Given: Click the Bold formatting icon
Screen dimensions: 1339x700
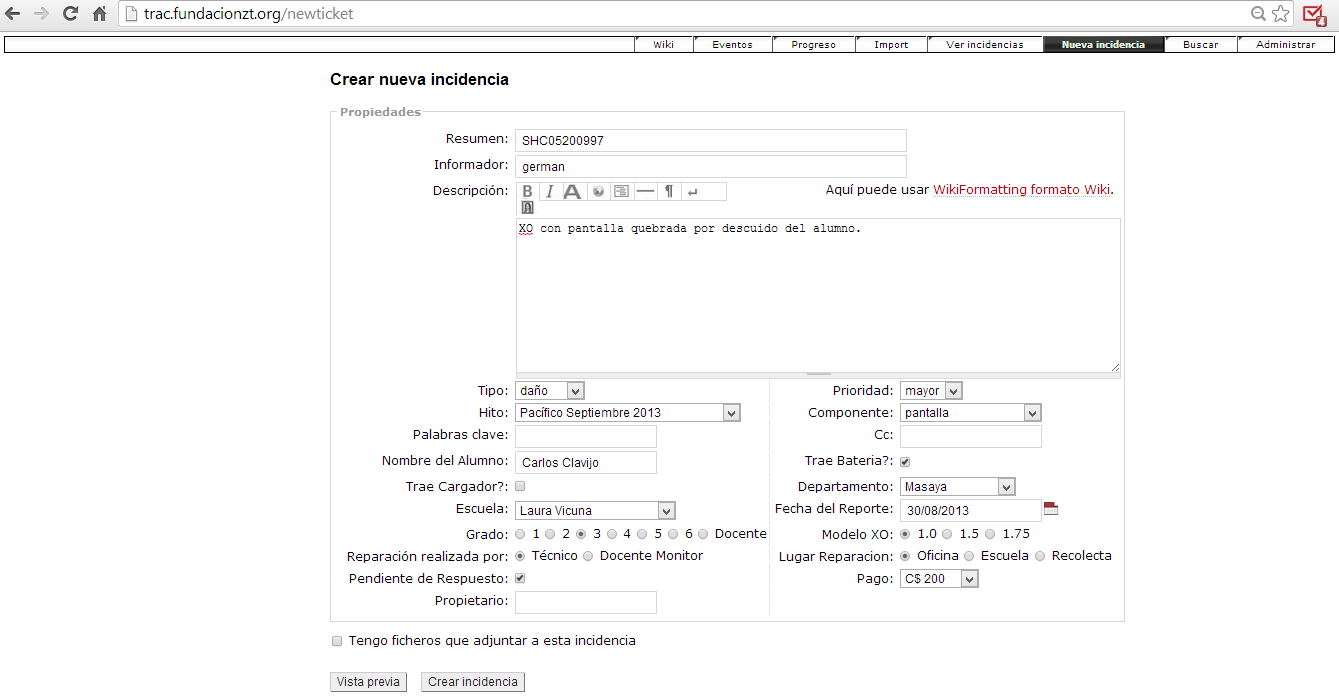Looking at the screenshot, I should coord(528,191).
